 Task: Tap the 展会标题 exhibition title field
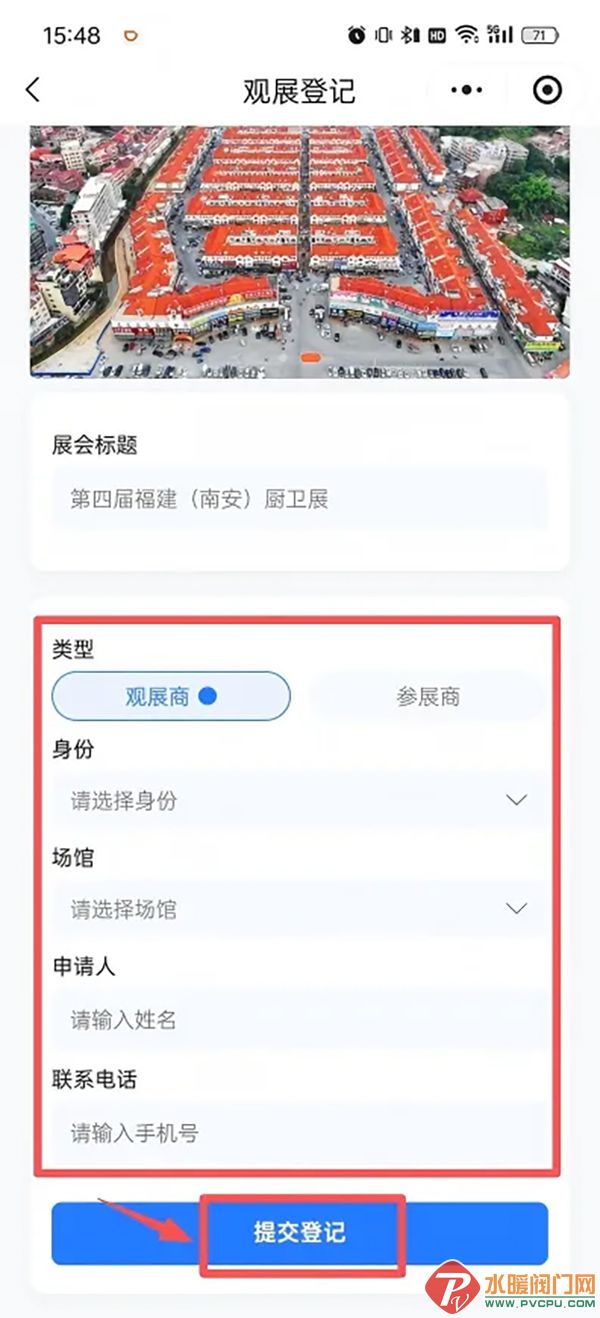299,499
